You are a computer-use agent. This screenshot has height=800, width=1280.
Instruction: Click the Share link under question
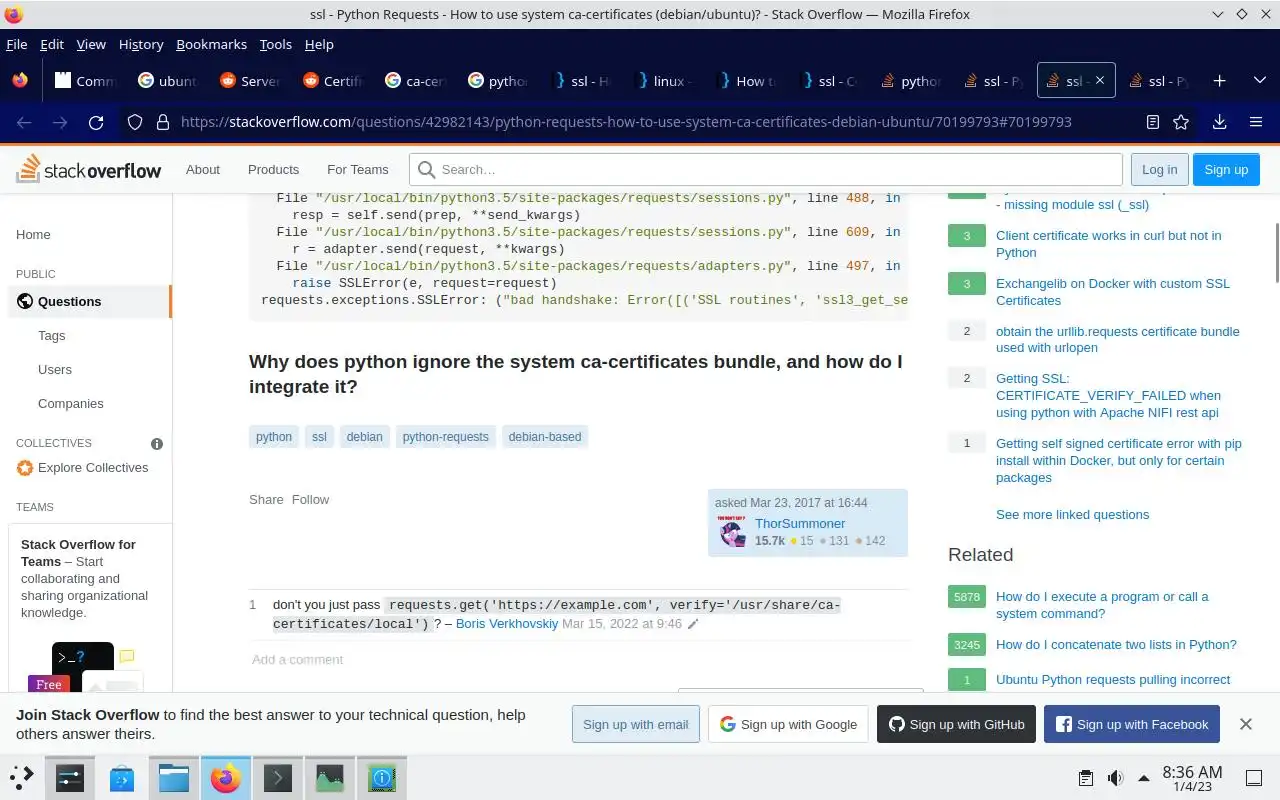pos(266,499)
